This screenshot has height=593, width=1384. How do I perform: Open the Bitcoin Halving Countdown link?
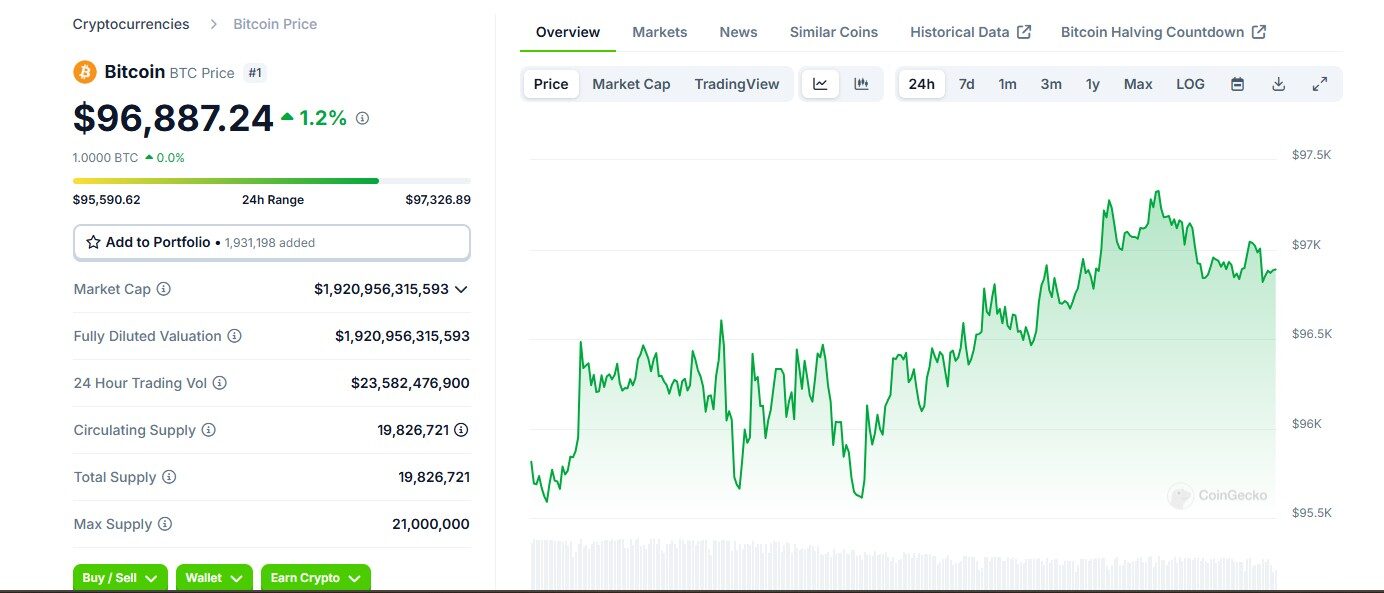pyautogui.click(x=1164, y=32)
